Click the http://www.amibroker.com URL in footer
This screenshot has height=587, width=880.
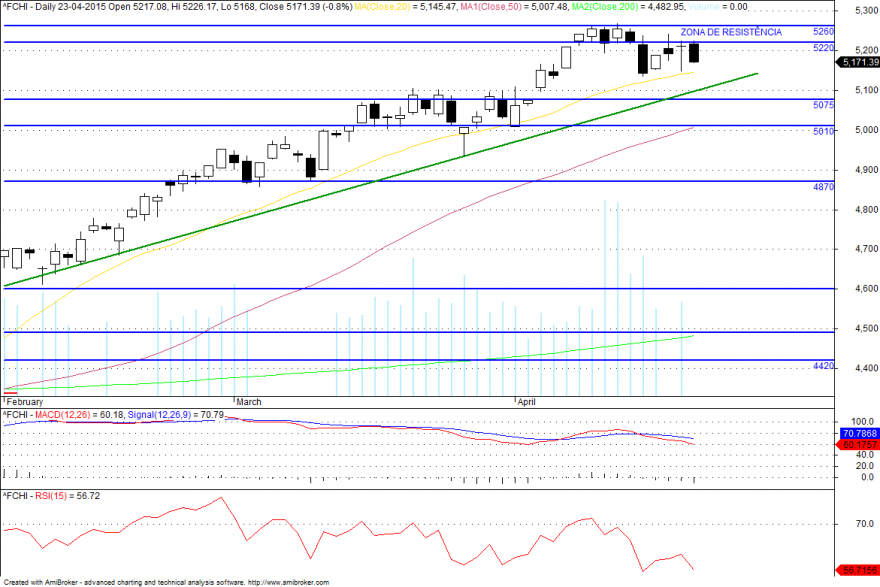[x=288, y=583]
